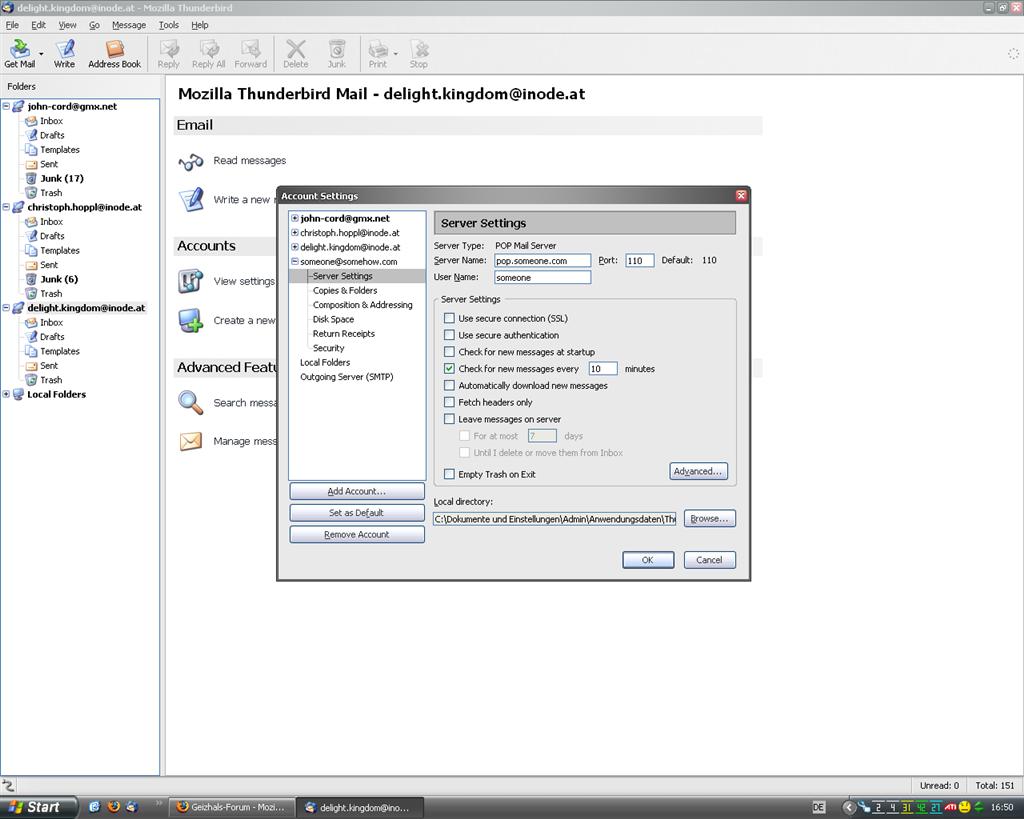This screenshot has width=1024, height=819.
Task: Collapse someone@somehow.com in Account Settings tree
Action: [295, 261]
